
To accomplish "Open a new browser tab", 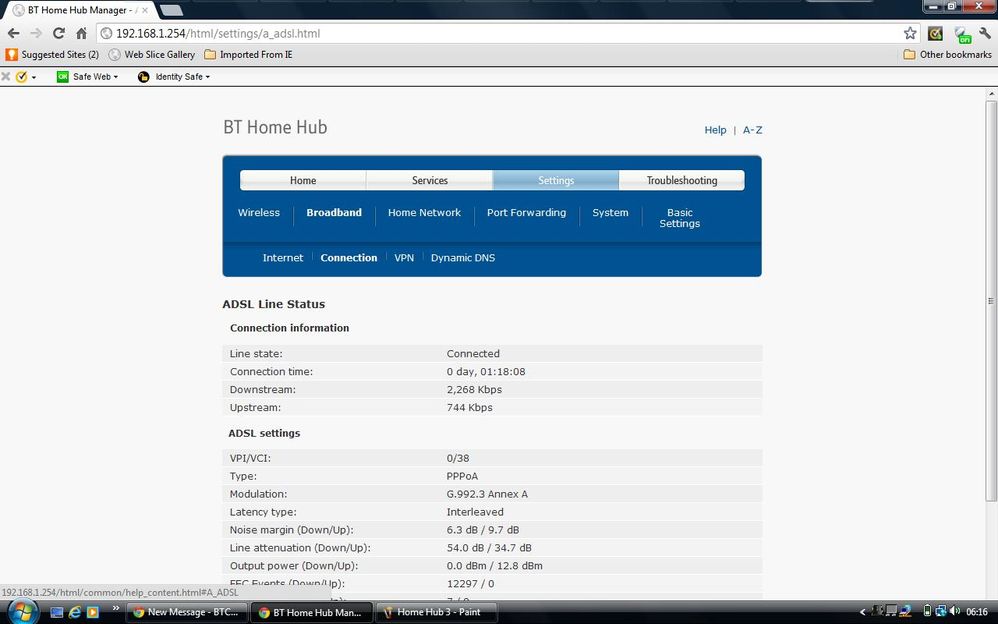I will coord(171,10).
